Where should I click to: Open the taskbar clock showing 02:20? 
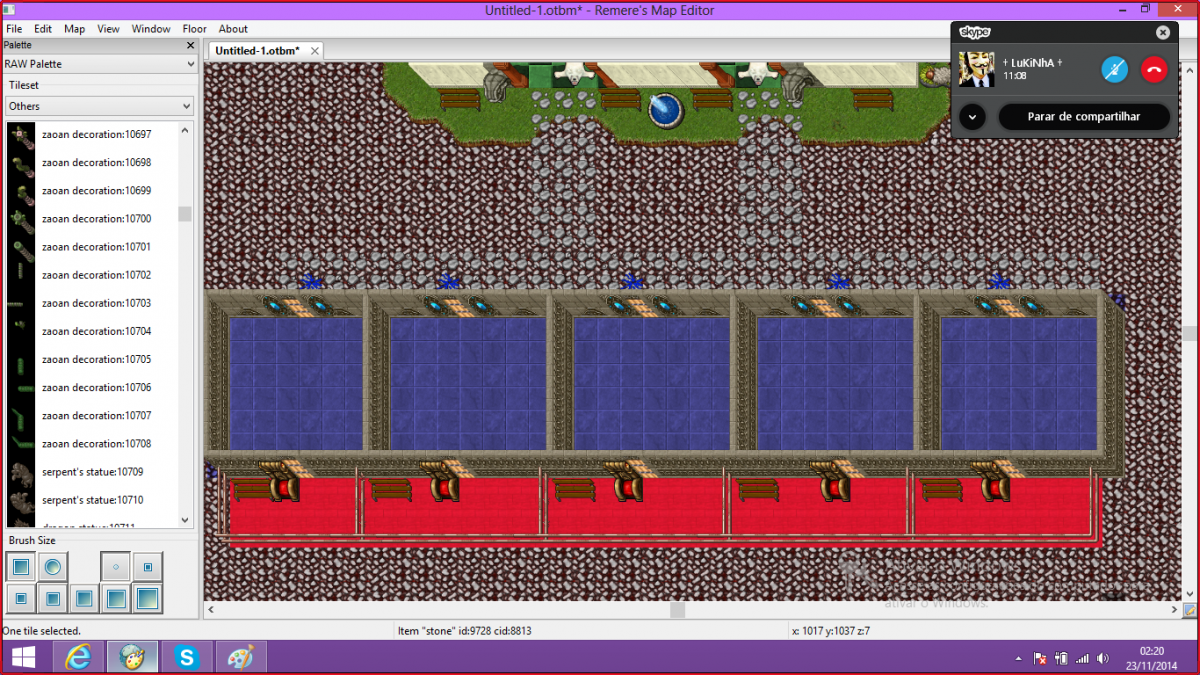pyautogui.click(x=1151, y=658)
